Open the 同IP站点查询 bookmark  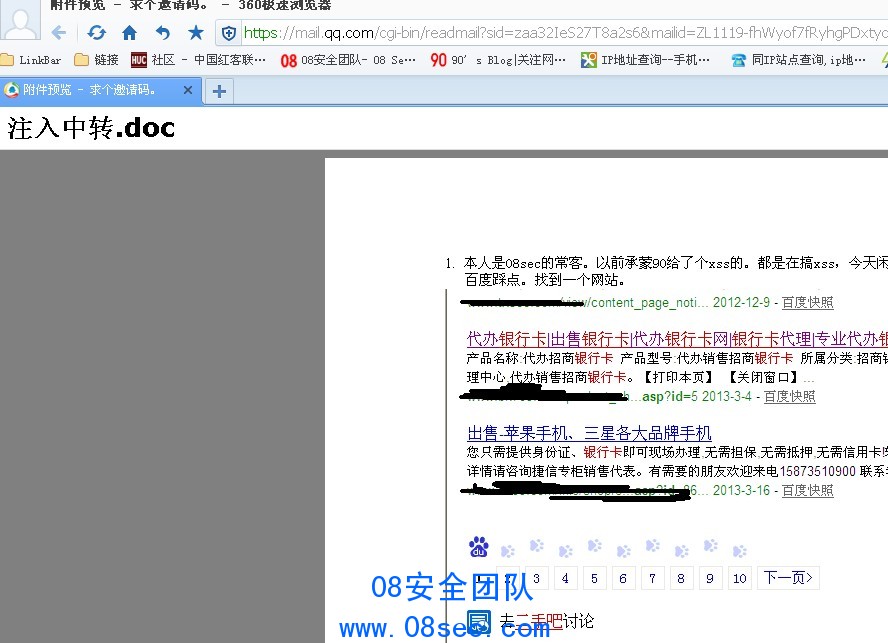point(799,59)
